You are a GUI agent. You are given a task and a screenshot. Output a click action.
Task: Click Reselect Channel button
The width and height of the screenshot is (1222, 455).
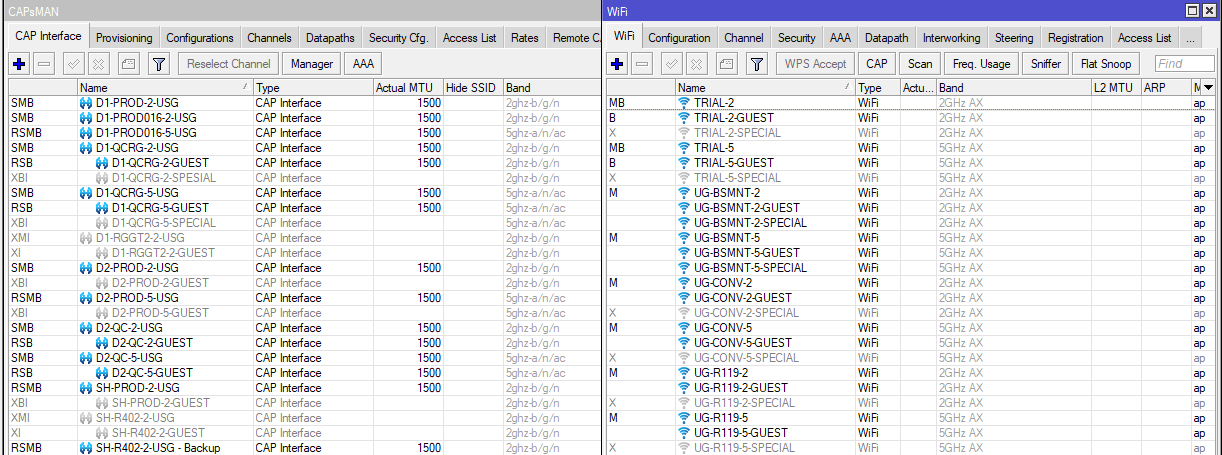[x=229, y=64]
